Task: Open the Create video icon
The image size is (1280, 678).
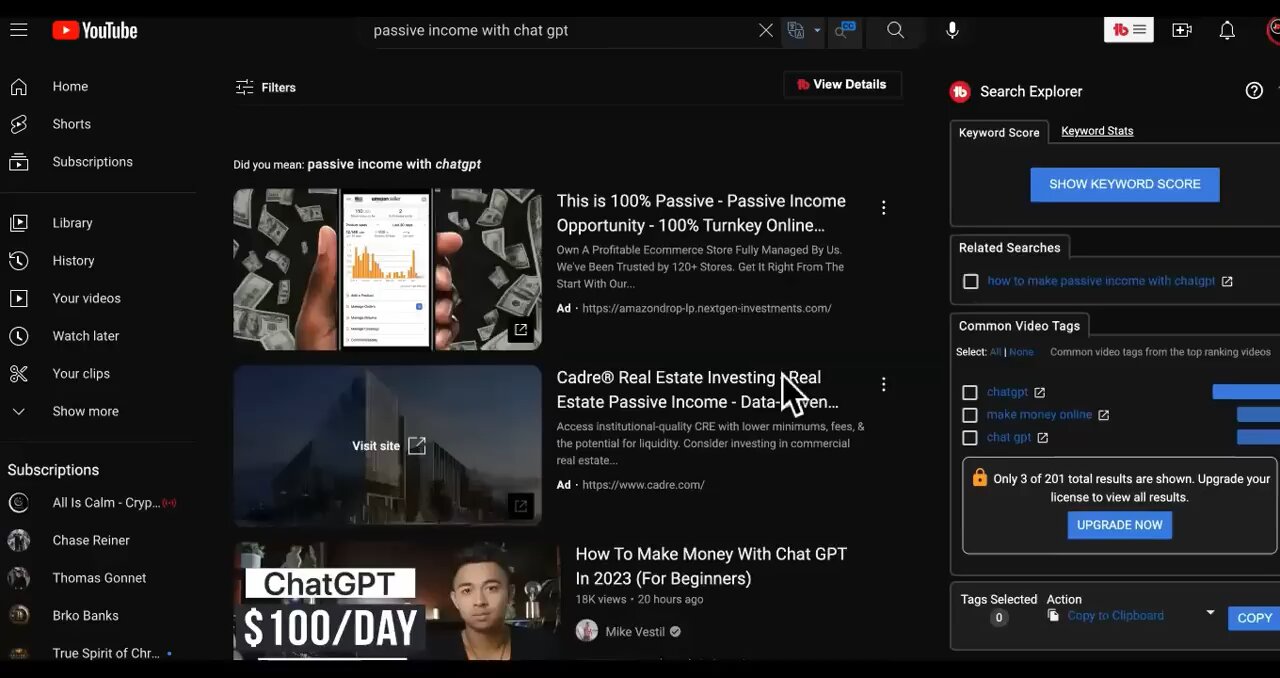Action: (x=1182, y=30)
